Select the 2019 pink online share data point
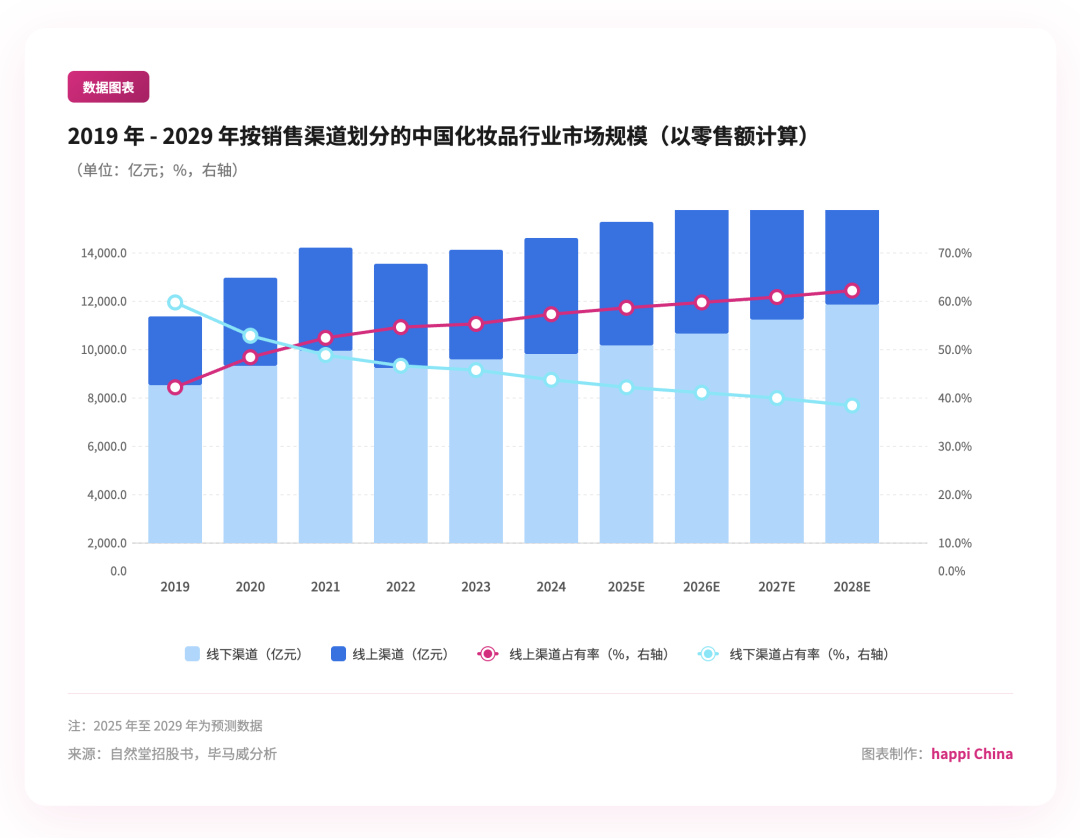 click(175, 387)
